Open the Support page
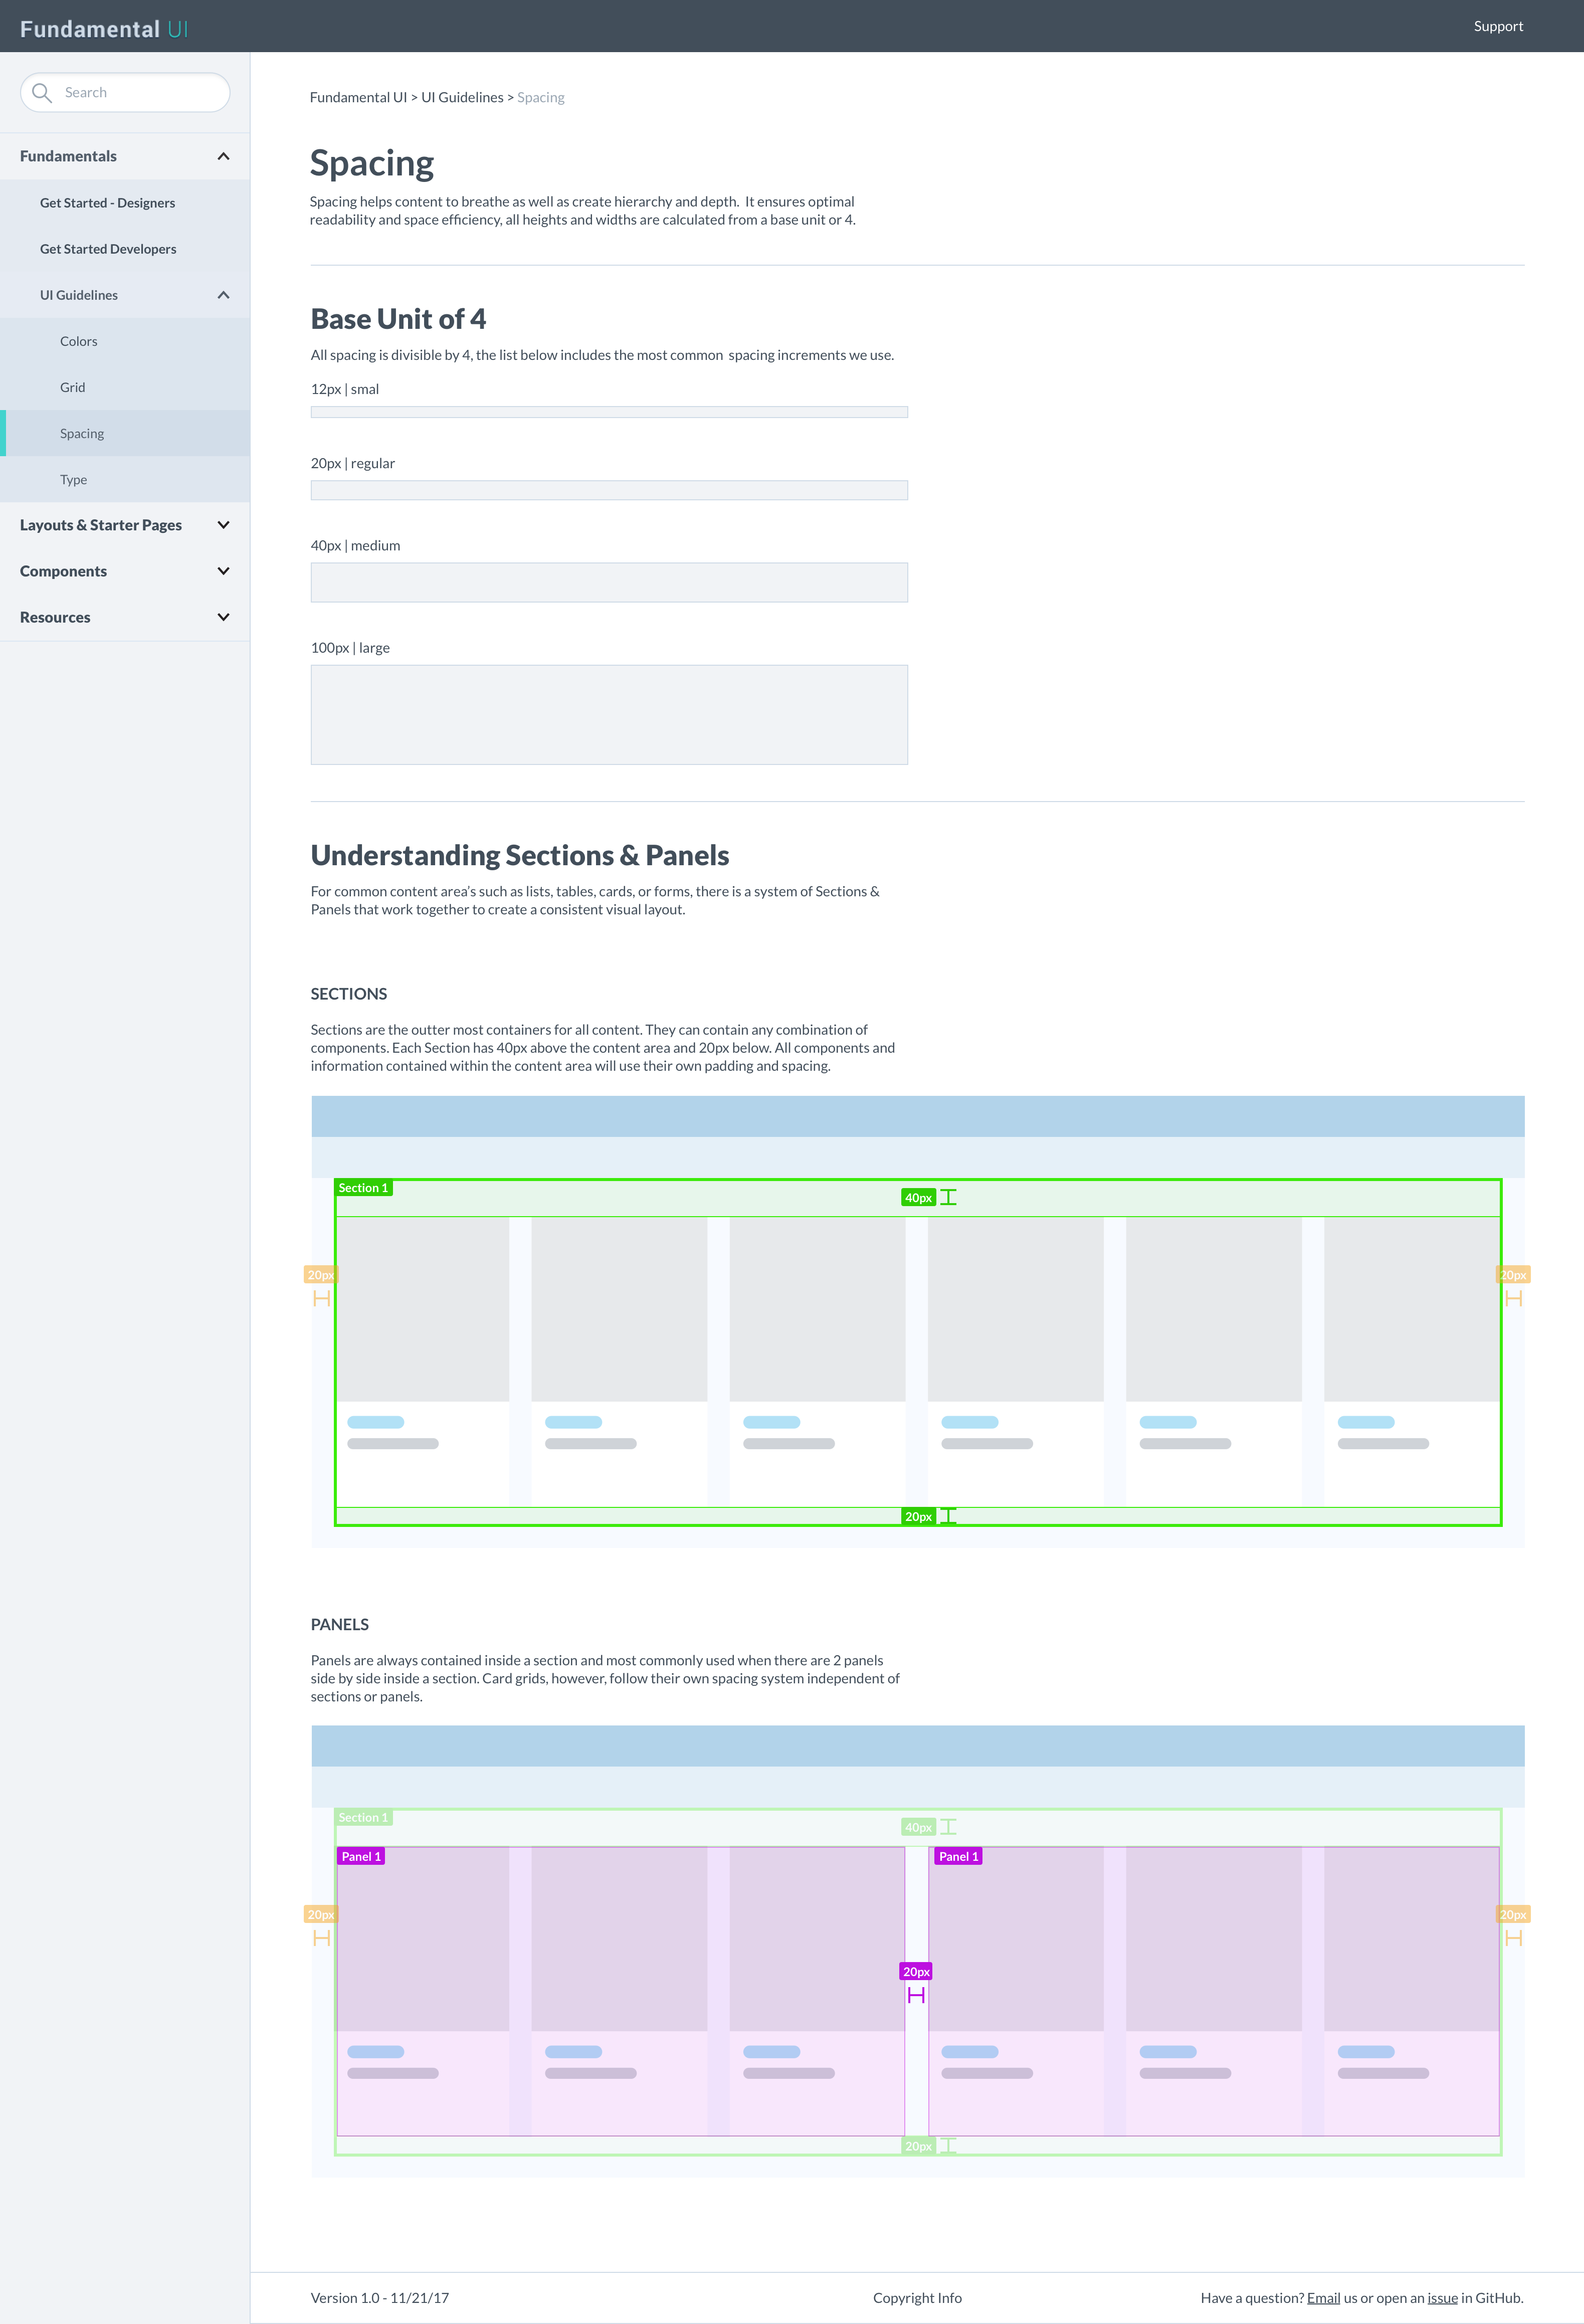Screen dimensions: 1584x2324 point(1498,26)
